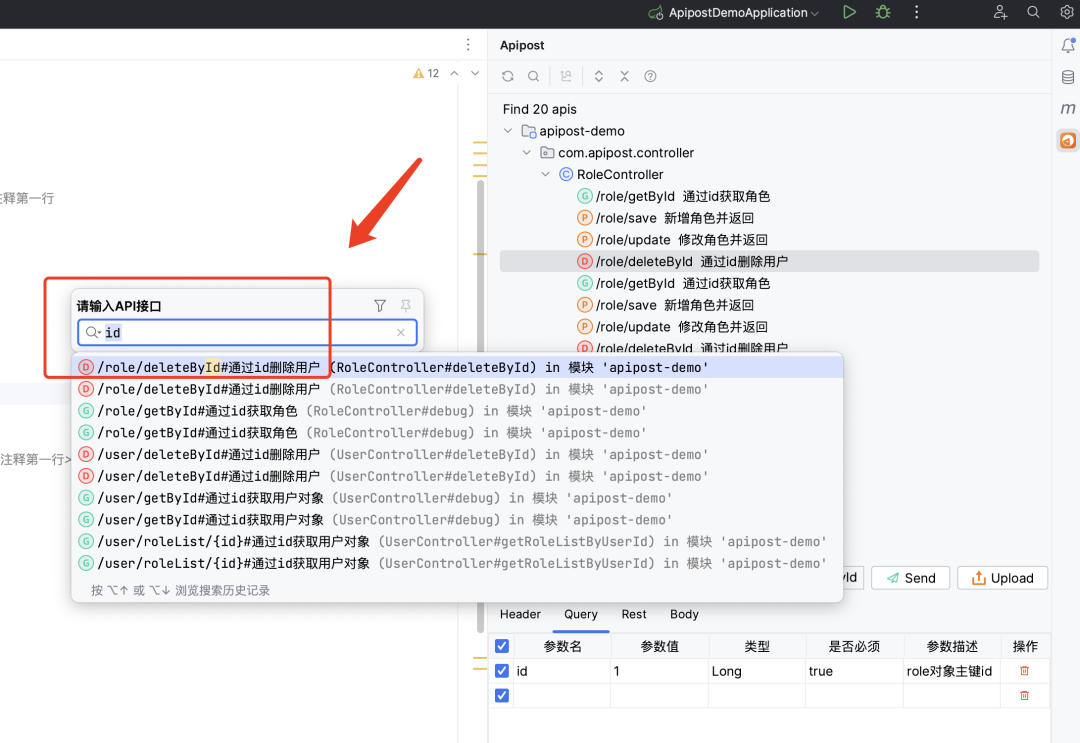Collapse the apipost-demo tree node
This screenshot has height=743, width=1080.
(508, 131)
